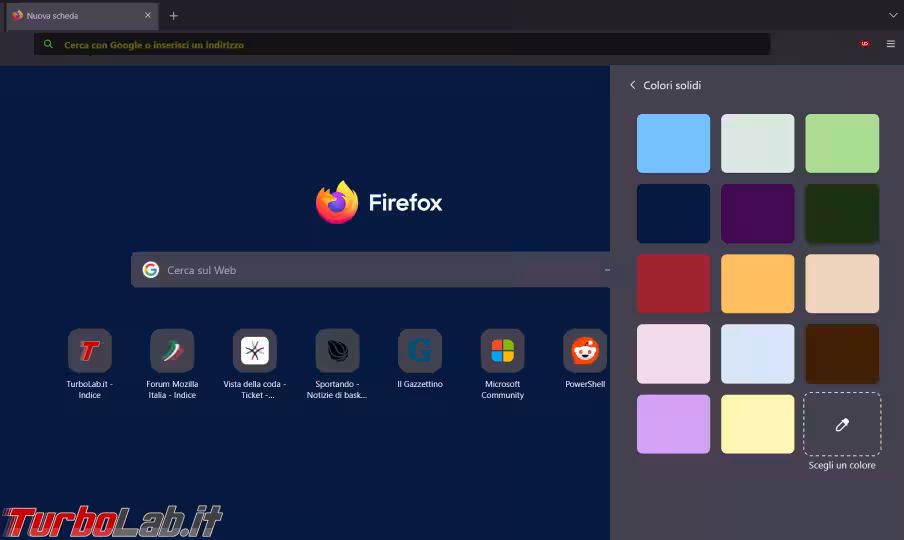Viewport: 904px width, 540px height.
Task: Pick the light blue color swatch
Action: point(673,144)
